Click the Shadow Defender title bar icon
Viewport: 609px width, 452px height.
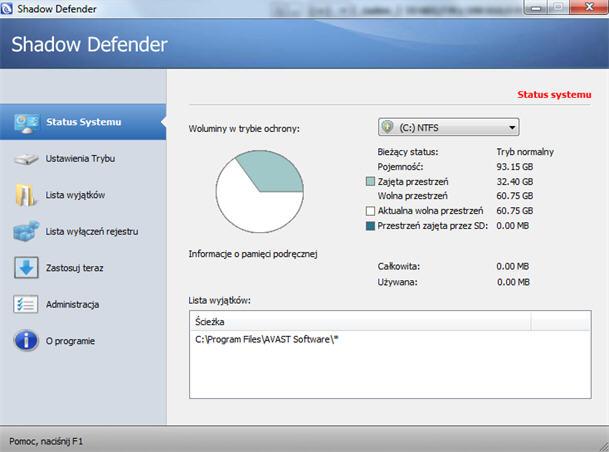[7, 8]
